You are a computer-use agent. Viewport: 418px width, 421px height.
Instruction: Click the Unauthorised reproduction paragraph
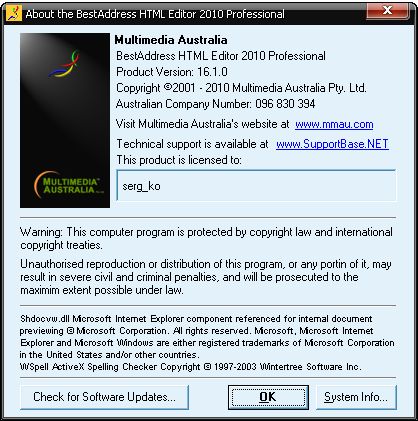point(206,277)
